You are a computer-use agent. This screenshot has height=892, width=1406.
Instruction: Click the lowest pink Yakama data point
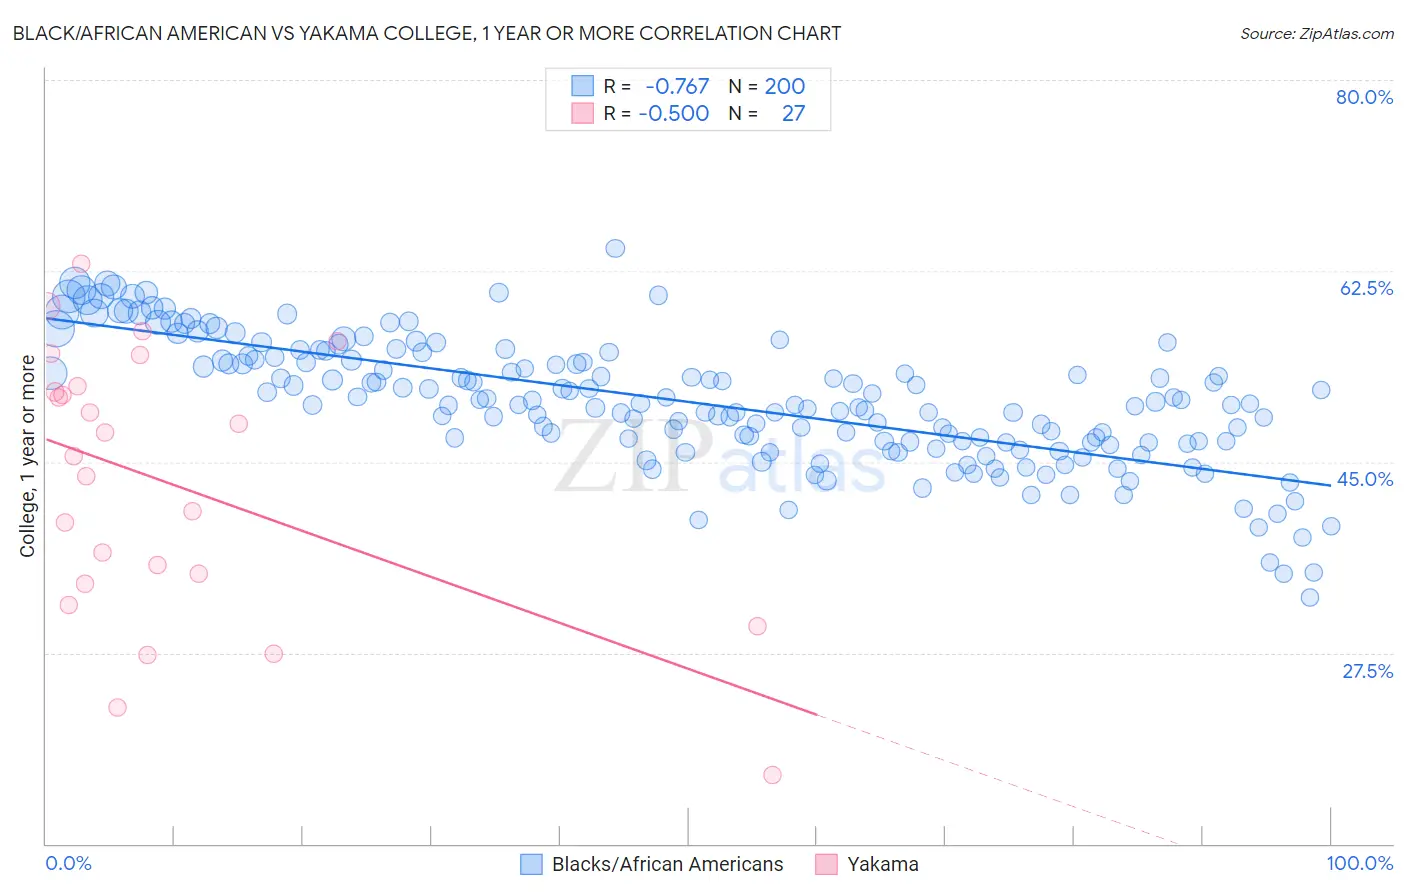coord(772,775)
